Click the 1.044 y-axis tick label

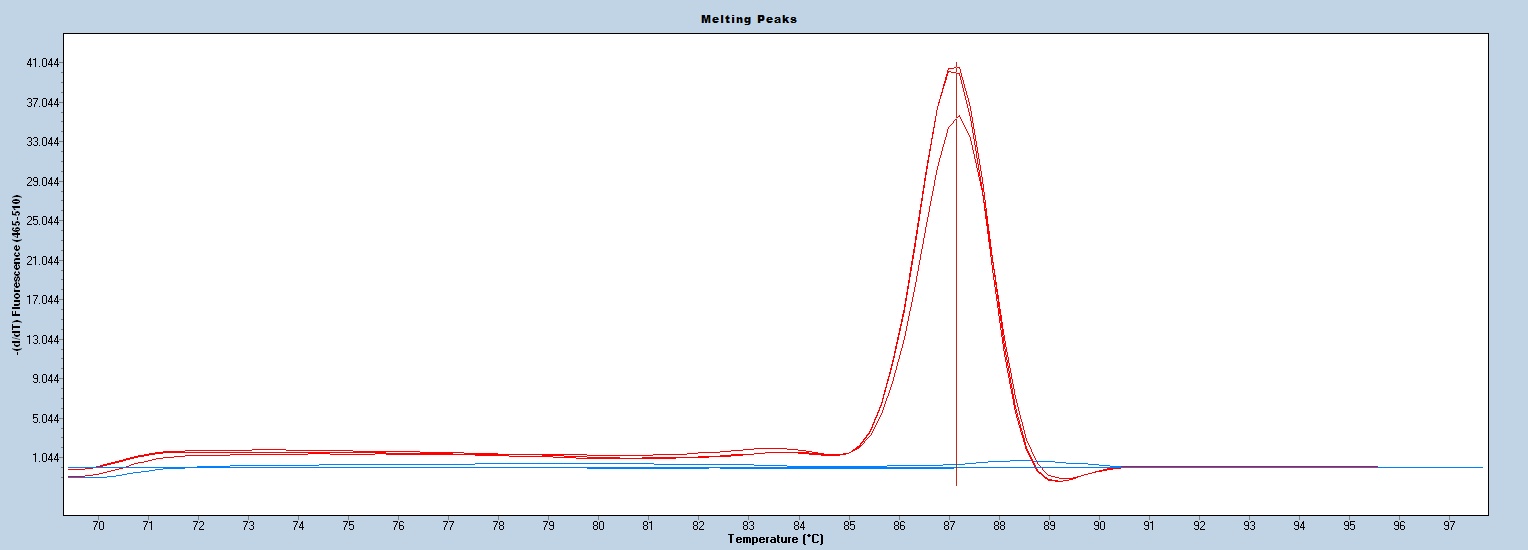coord(46,458)
